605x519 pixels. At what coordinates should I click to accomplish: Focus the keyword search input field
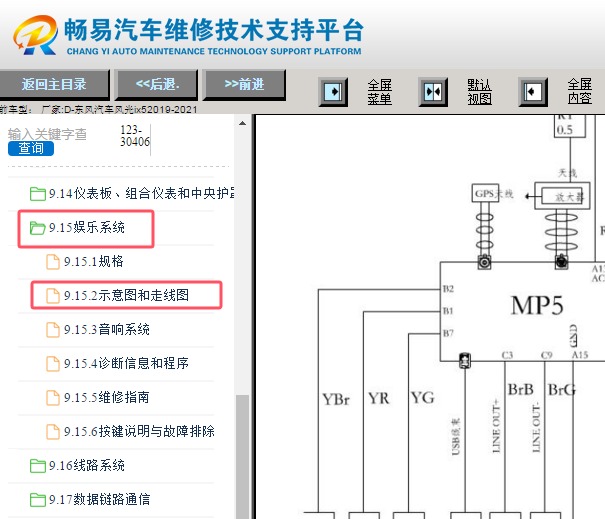click(x=47, y=134)
